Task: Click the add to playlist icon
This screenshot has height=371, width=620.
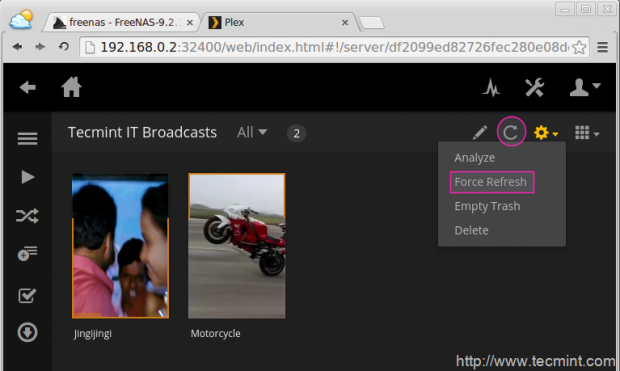Action: (27, 254)
